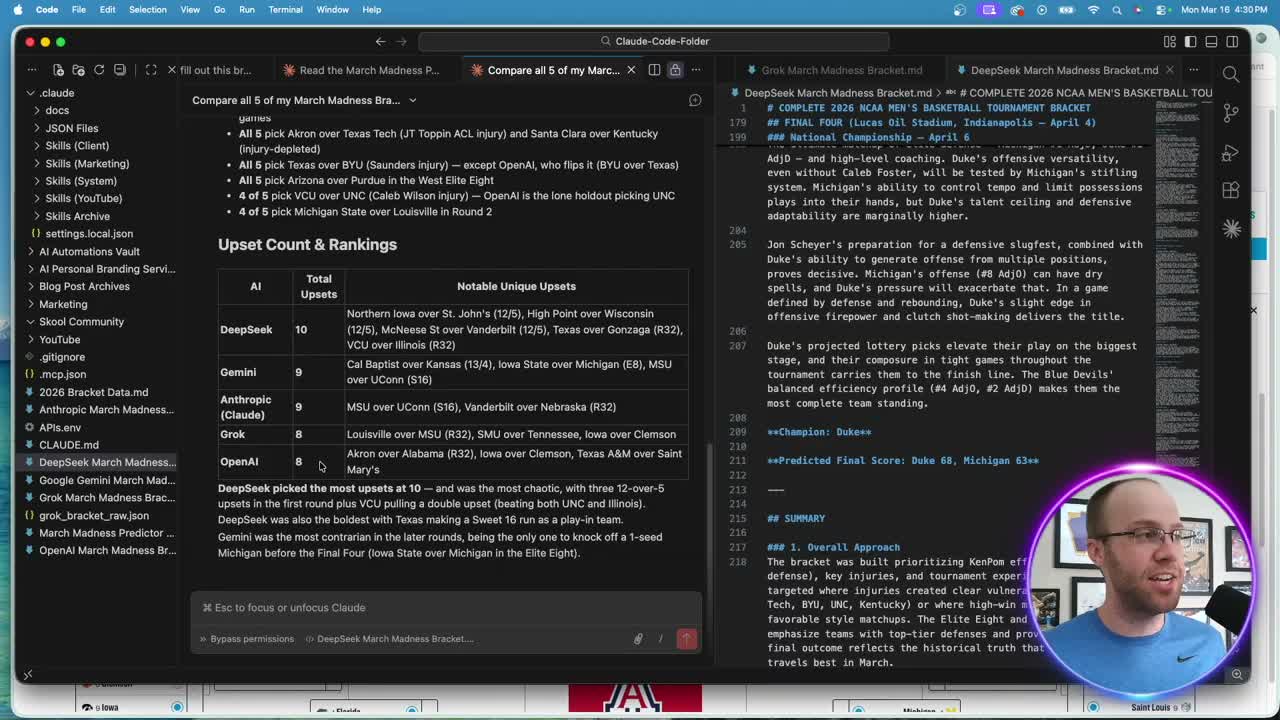Click the slash command icon in the chat input
This screenshot has height=720, width=1280.
pos(660,639)
